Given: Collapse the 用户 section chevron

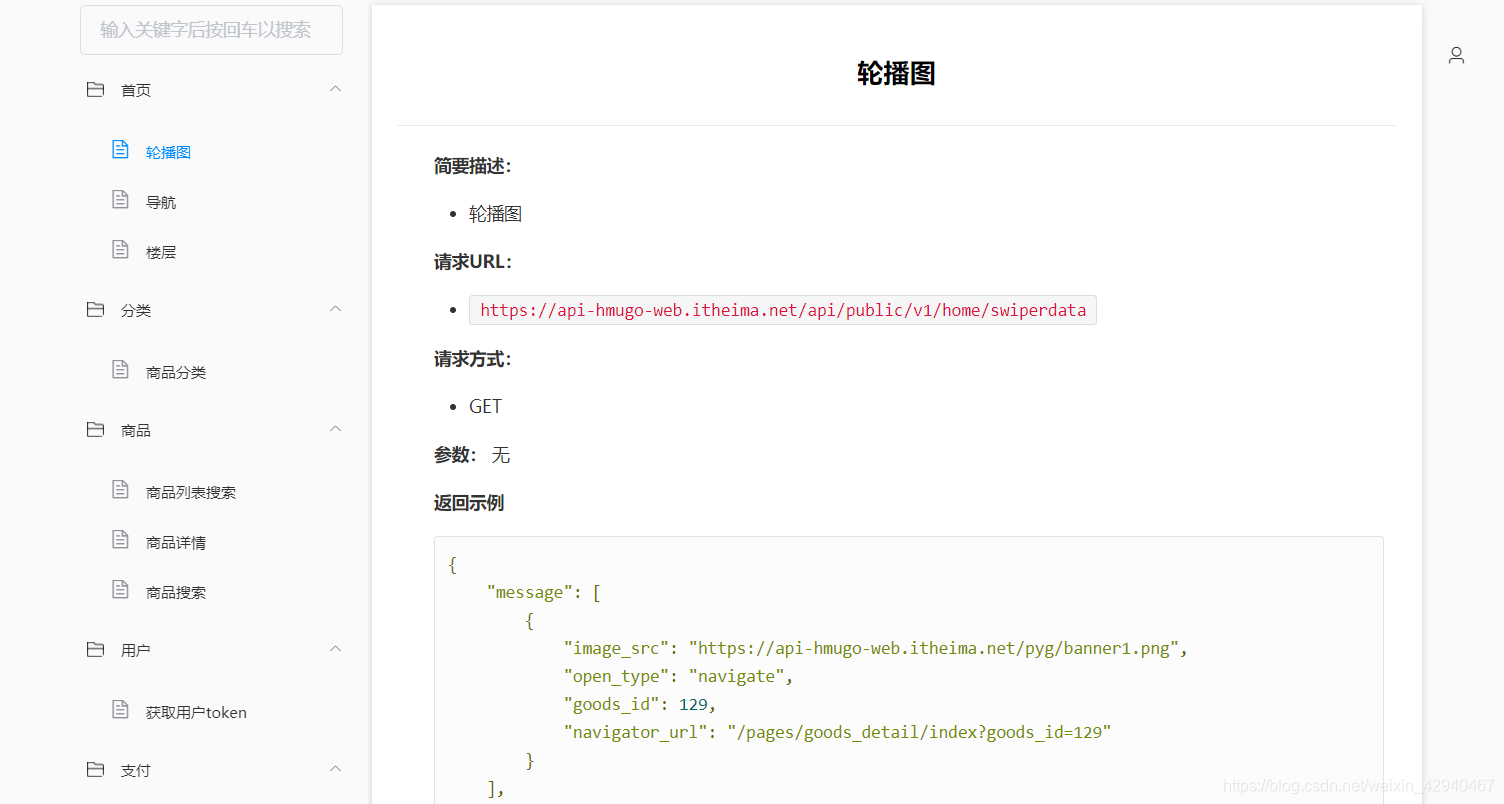Looking at the screenshot, I should pyautogui.click(x=336, y=649).
